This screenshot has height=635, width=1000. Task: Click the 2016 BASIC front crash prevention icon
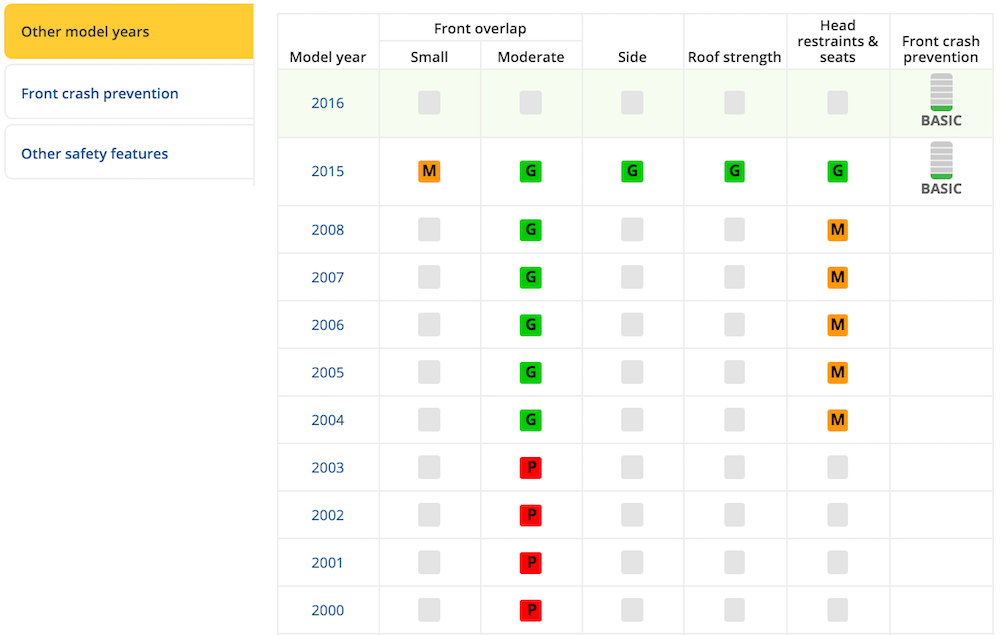pos(941,101)
